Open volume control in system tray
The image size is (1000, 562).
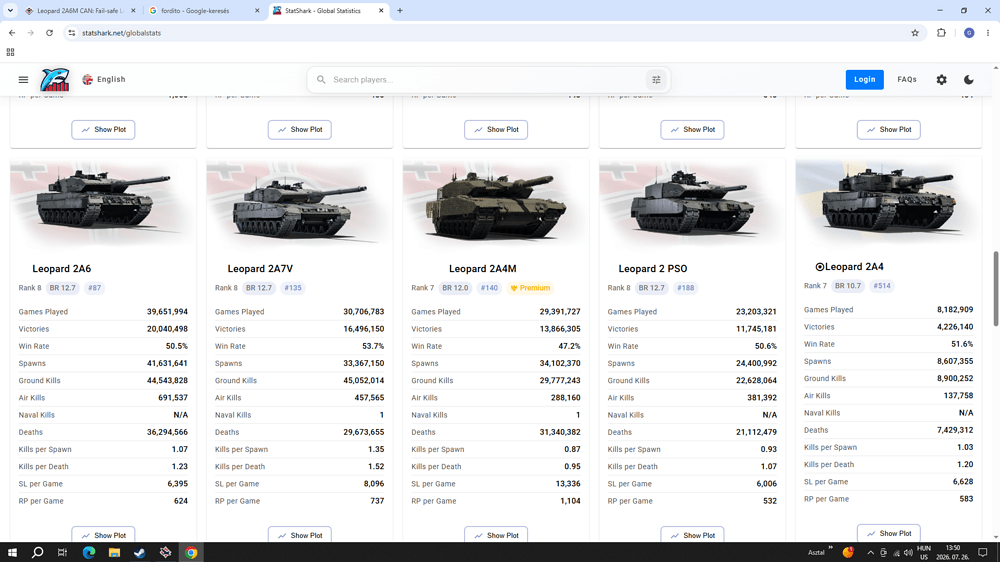click(908, 552)
